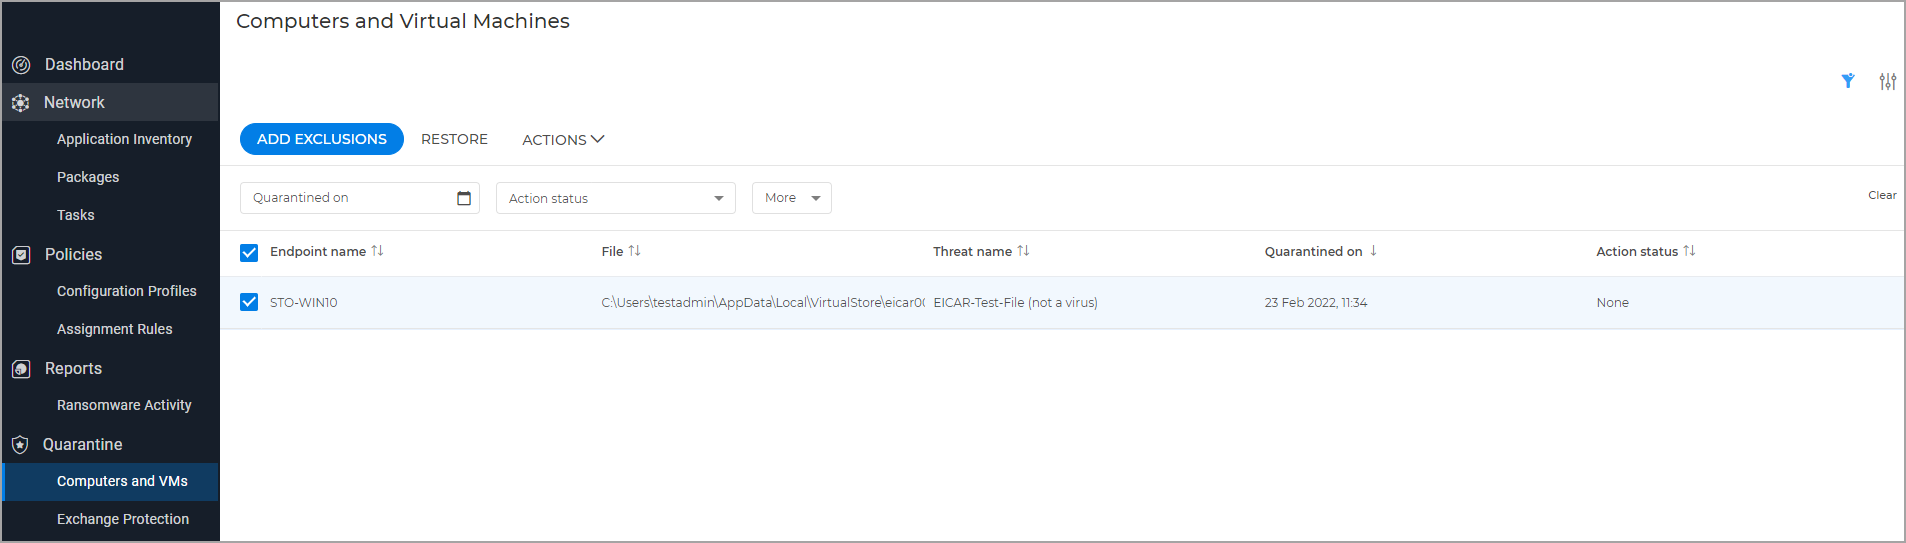Sort by Endpoint name column arrows
Viewport: 1906px width, 543px height.
378,251
